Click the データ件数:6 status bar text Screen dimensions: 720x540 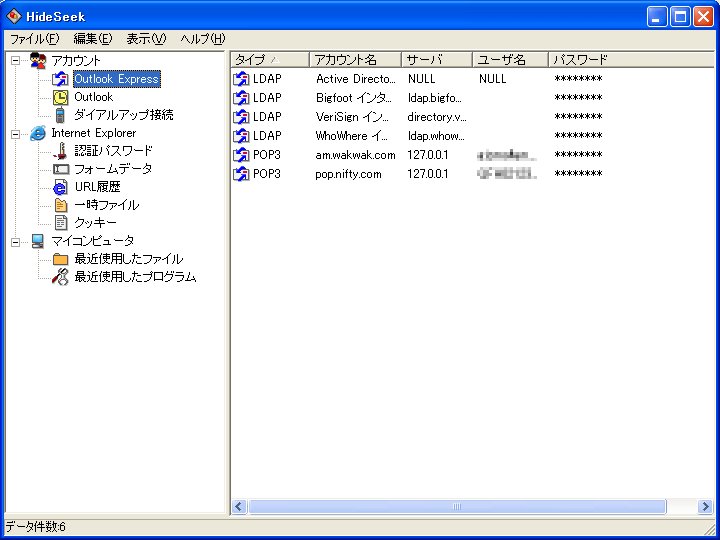[35, 527]
